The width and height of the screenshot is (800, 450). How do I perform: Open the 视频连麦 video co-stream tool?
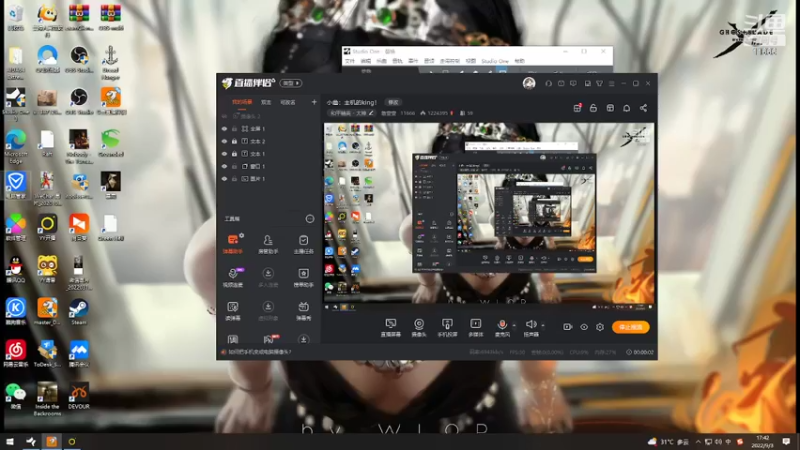[x=233, y=277]
